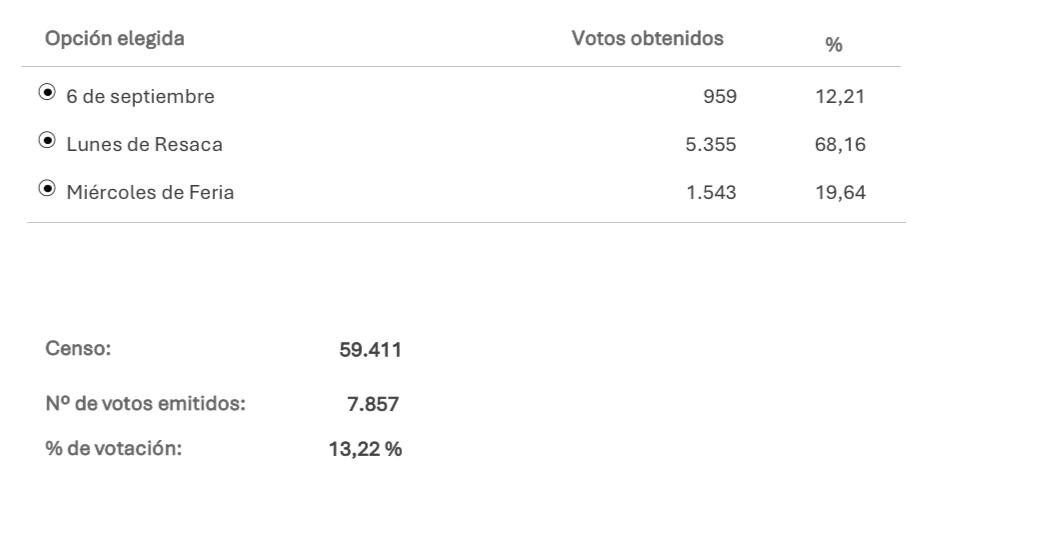Image resolution: width=1057 pixels, height=536 pixels.
Task: Click the 68,16 percentage value
Action: tap(840, 144)
